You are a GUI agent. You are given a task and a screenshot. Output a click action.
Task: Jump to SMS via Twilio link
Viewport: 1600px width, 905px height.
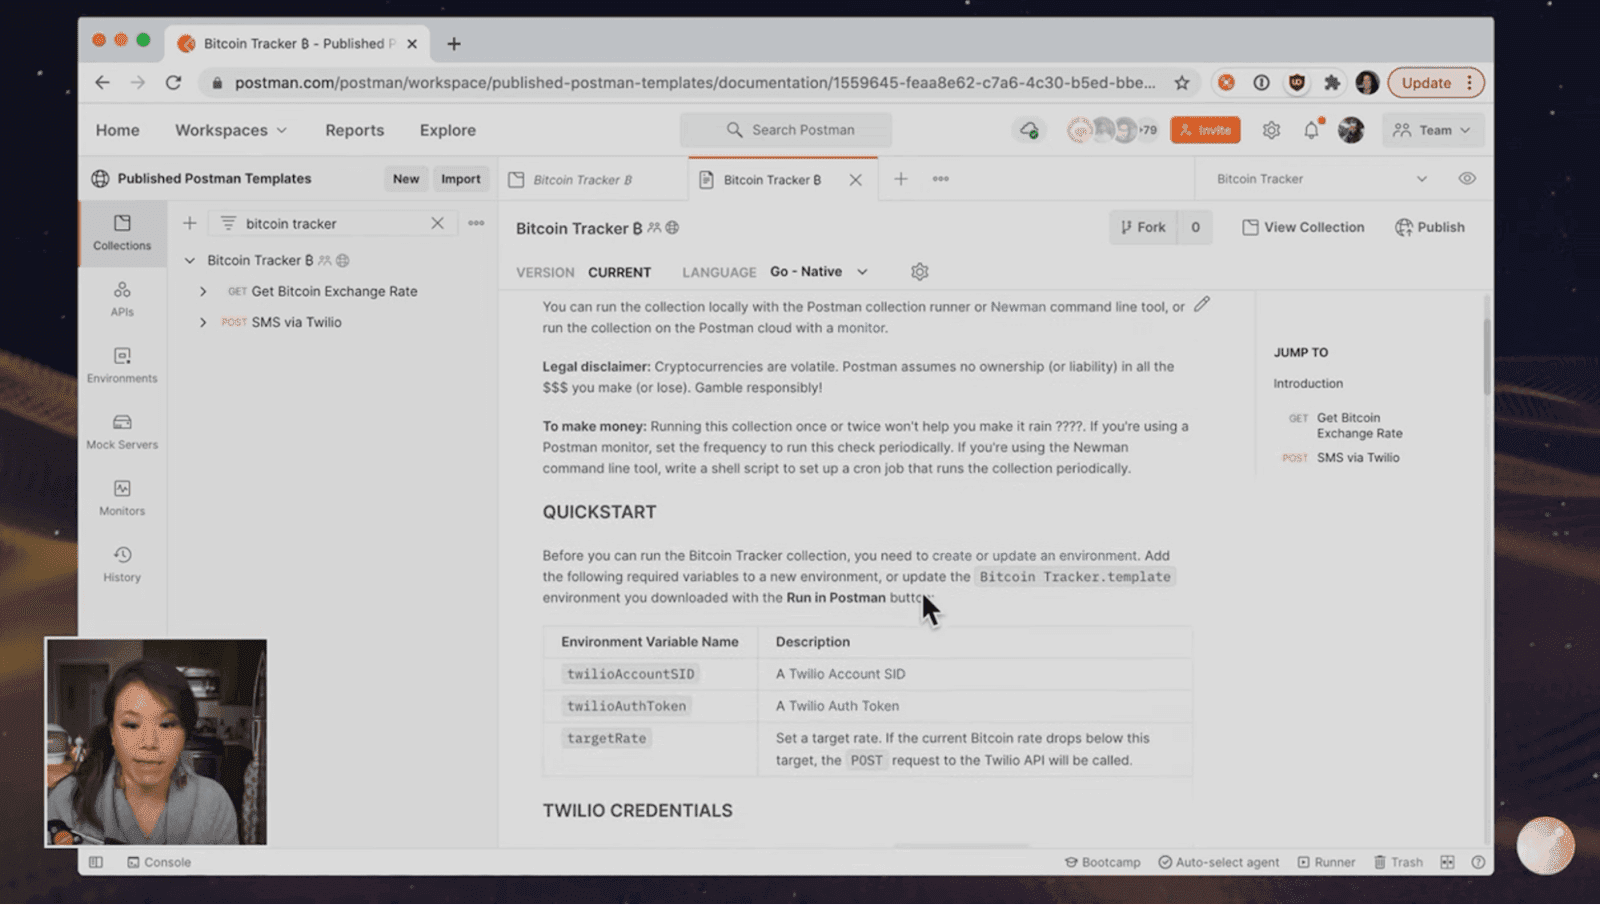pyautogui.click(x=1357, y=458)
